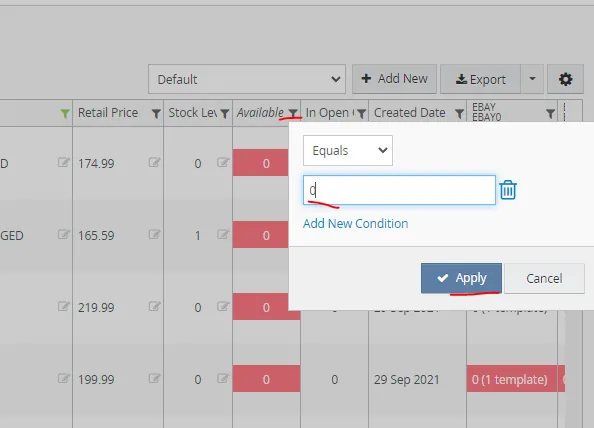Image resolution: width=594 pixels, height=428 pixels.
Task: Open the EBAY column filter funnel
Action: (550, 113)
